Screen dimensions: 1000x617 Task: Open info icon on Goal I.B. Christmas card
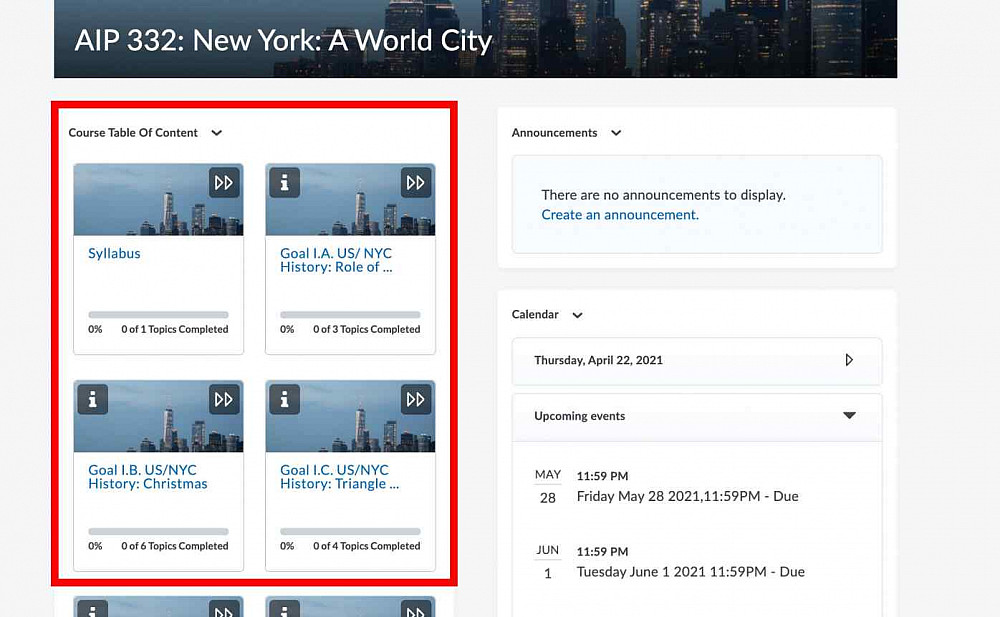93,399
